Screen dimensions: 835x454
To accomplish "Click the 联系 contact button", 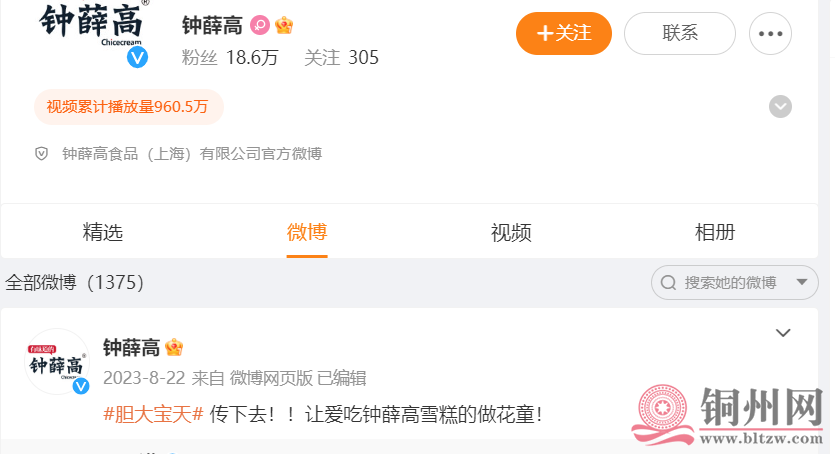I will (x=680, y=34).
